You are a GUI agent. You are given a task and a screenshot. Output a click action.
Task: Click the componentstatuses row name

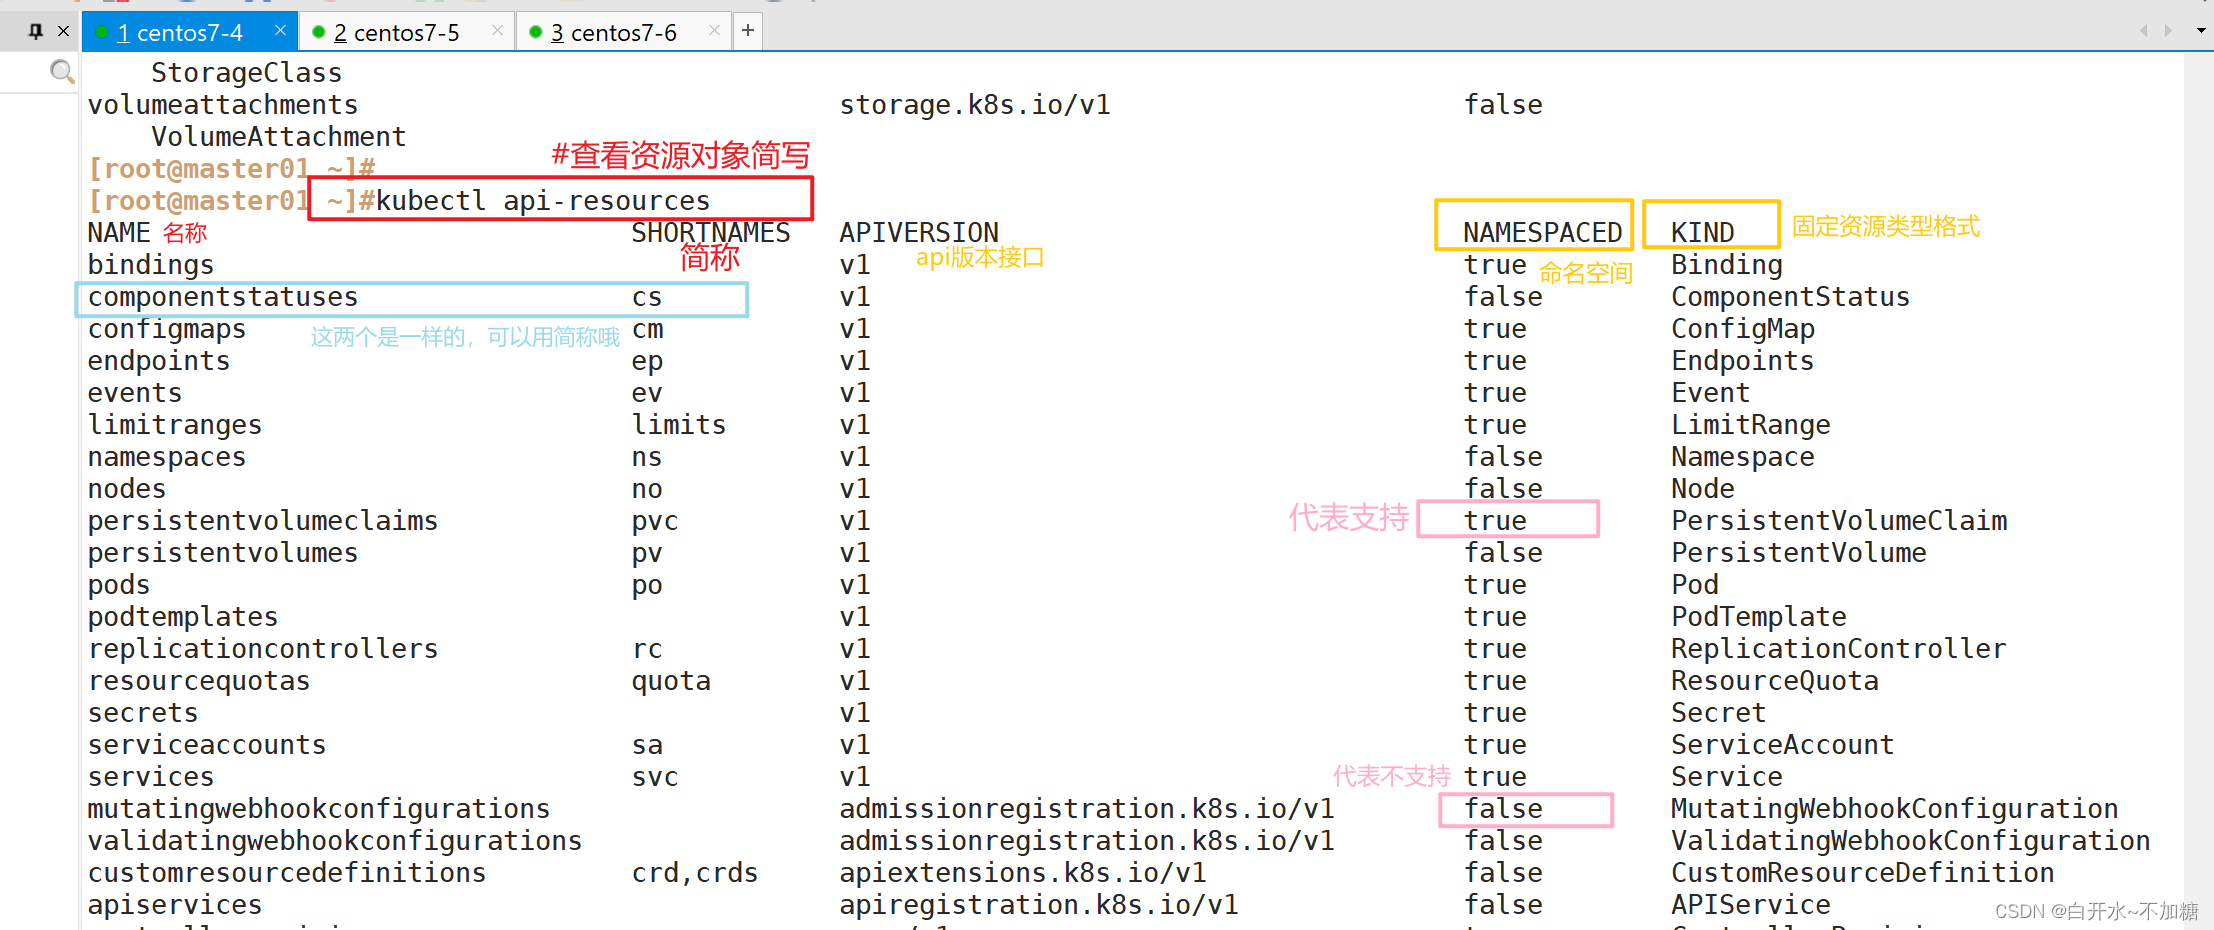[223, 297]
